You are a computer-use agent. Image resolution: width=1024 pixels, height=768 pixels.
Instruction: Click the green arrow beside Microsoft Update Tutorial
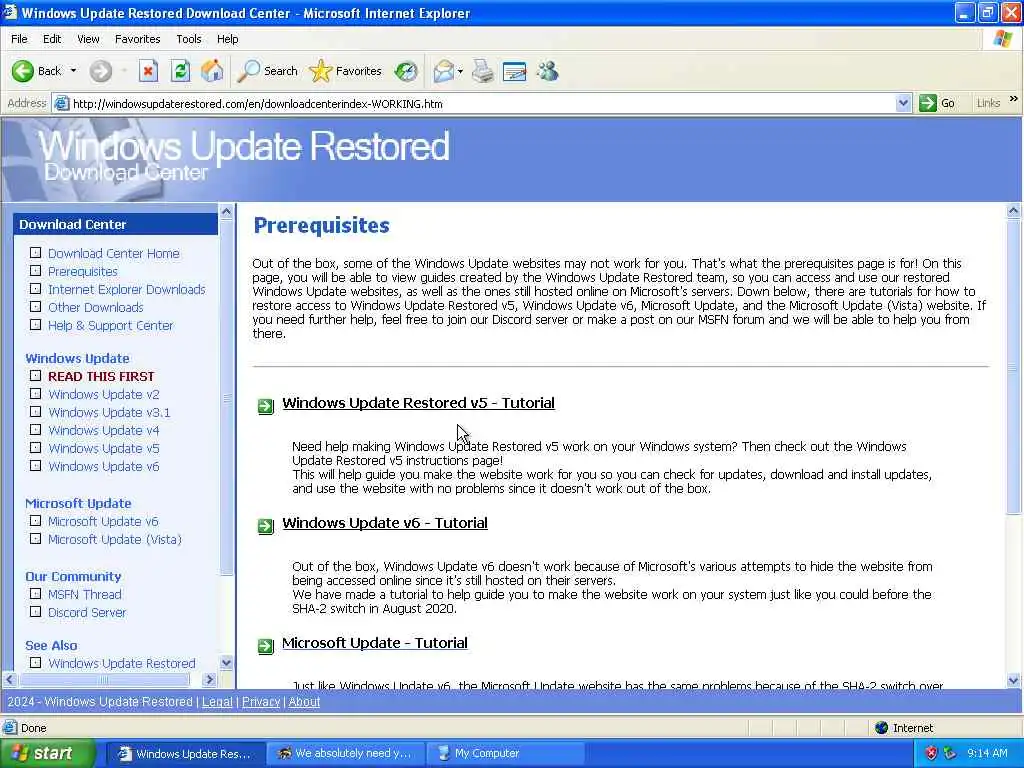[x=266, y=646]
